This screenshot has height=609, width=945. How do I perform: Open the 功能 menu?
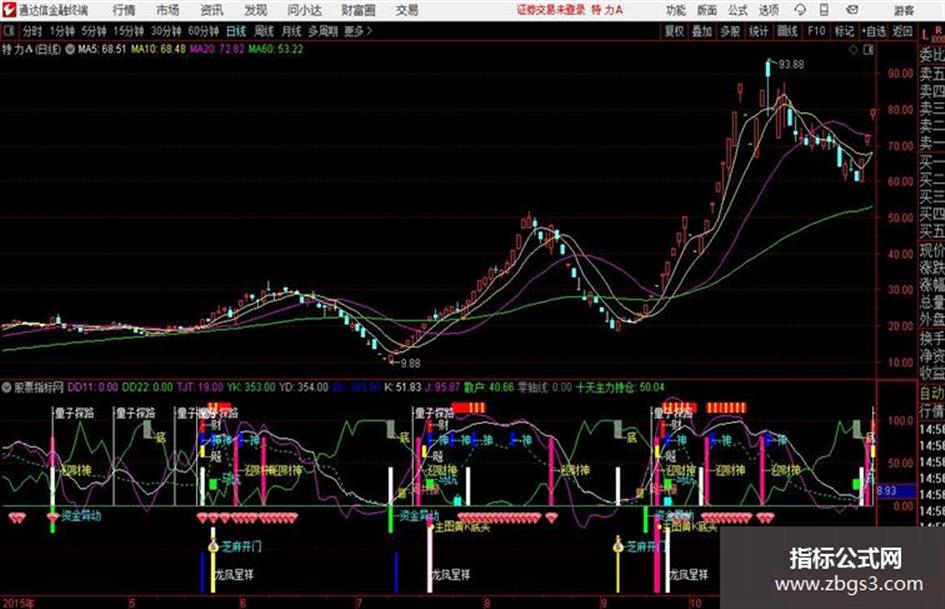(676, 10)
